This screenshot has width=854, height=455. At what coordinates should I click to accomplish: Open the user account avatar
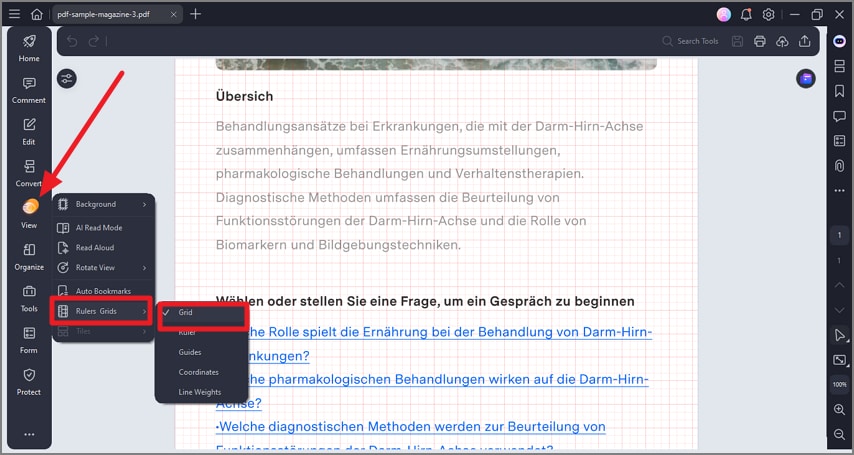(x=724, y=15)
